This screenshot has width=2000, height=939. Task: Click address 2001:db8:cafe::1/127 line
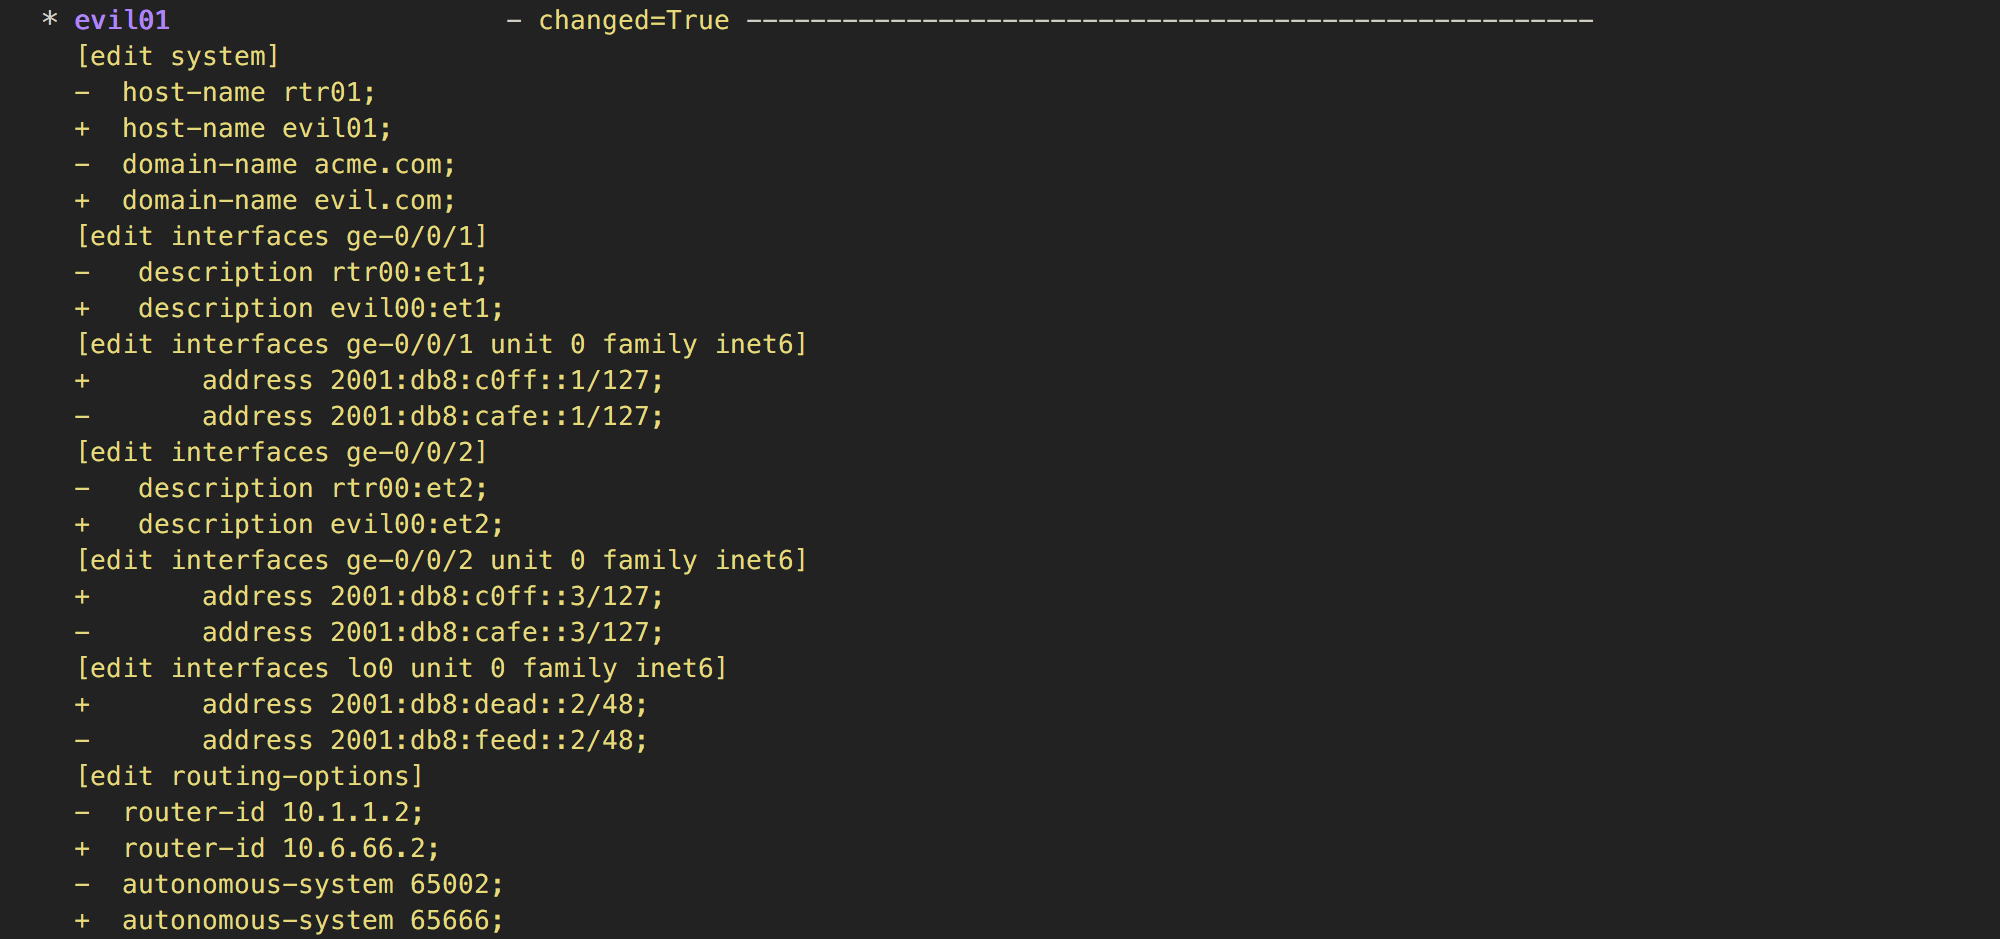coord(370,416)
